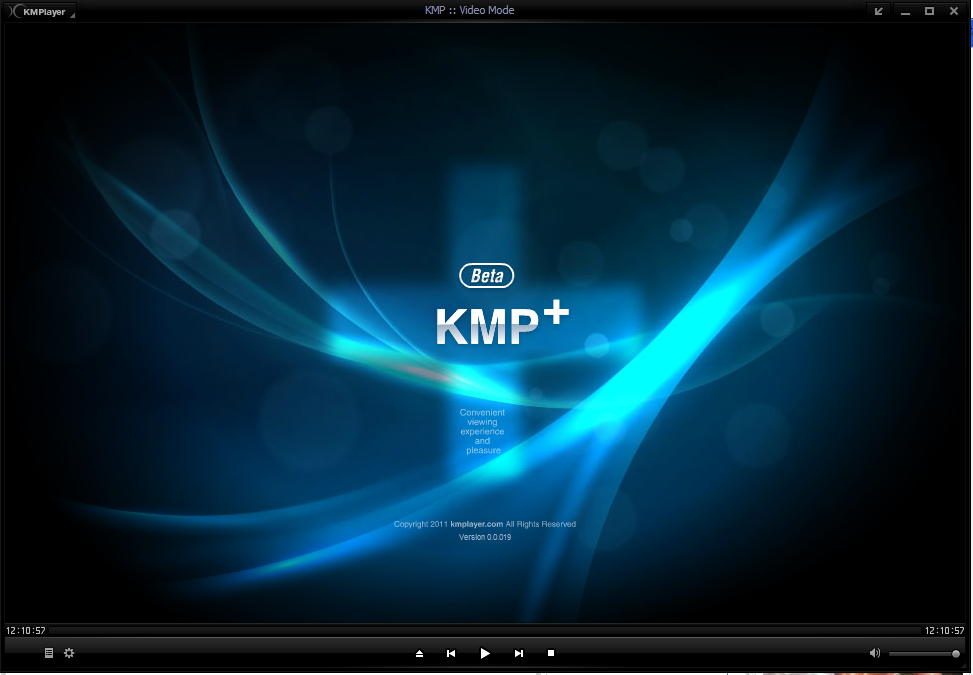Screen dimensions: 973x675
Task: Click the volume slider handle
Action: [956, 653]
